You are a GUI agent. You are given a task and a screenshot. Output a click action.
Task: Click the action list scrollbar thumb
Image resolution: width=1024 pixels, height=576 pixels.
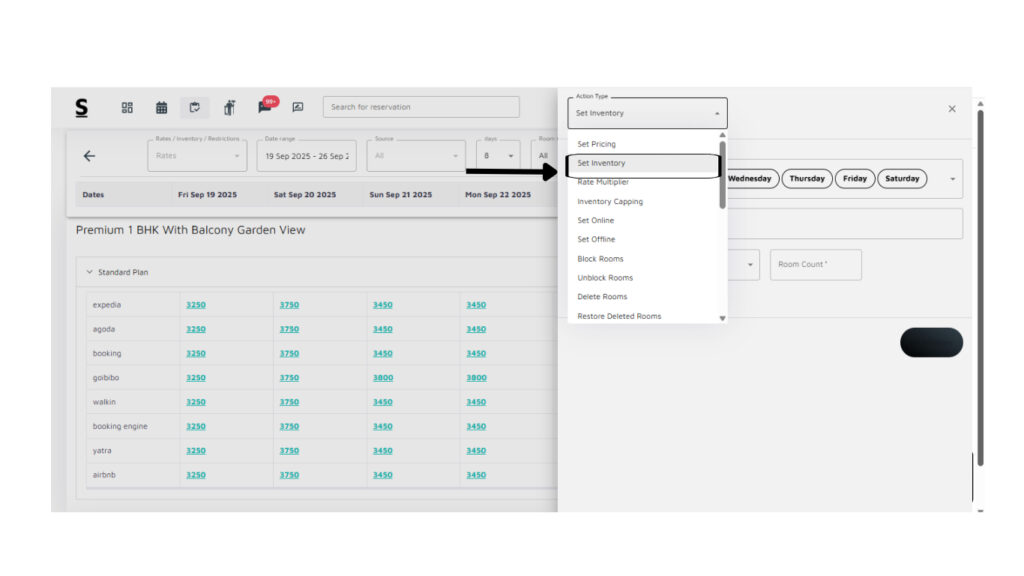(722, 175)
